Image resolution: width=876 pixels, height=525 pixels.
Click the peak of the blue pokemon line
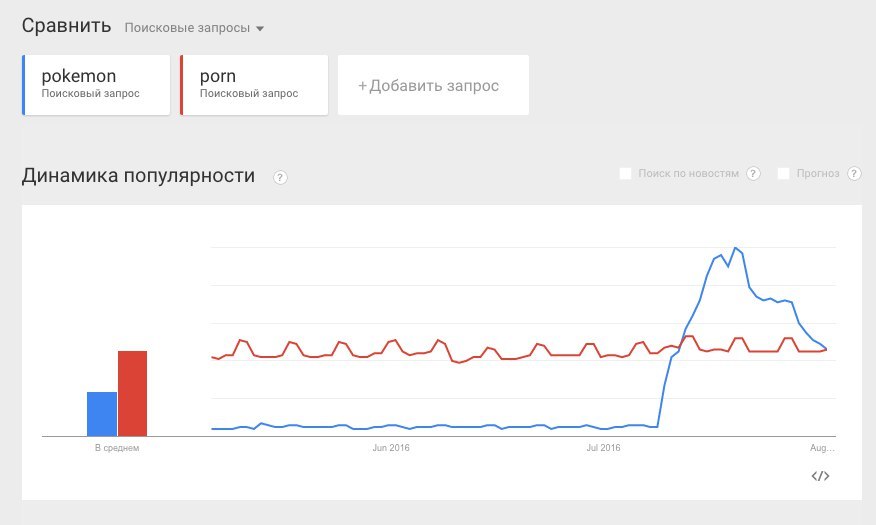[735, 248]
